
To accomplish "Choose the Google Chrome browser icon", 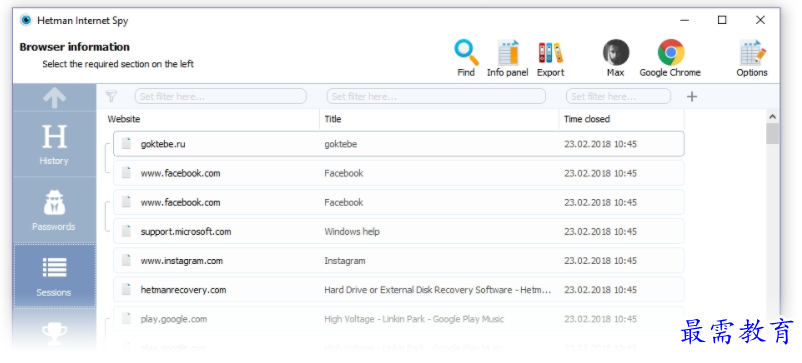I will 670,58.
